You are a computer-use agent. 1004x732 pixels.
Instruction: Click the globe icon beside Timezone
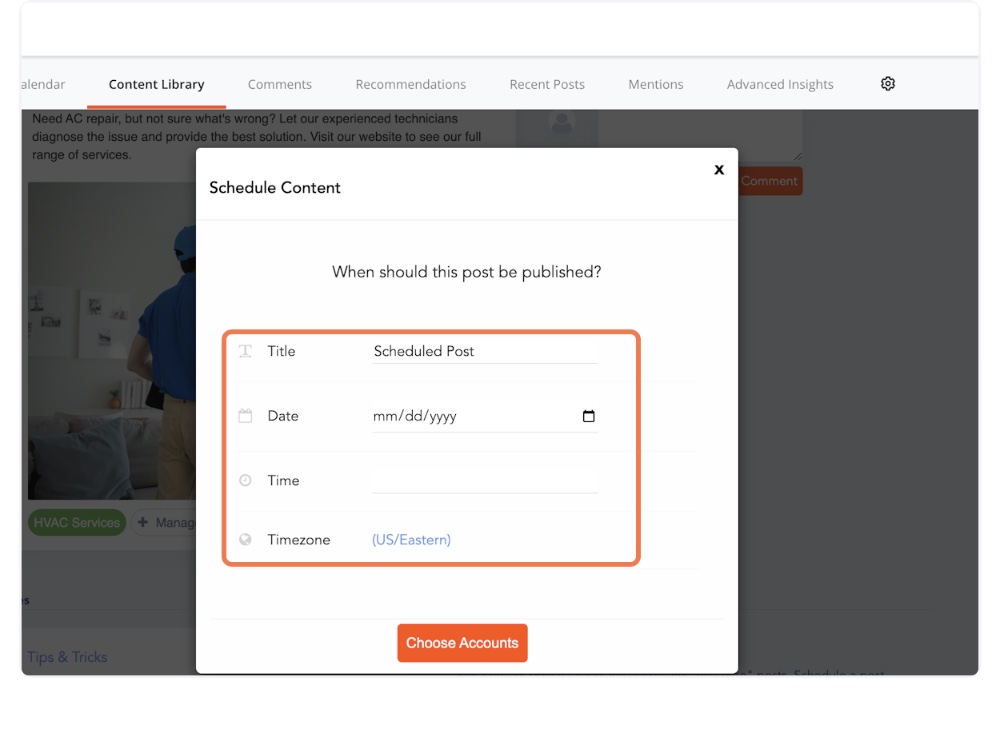pyautogui.click(x=245, y=540)
